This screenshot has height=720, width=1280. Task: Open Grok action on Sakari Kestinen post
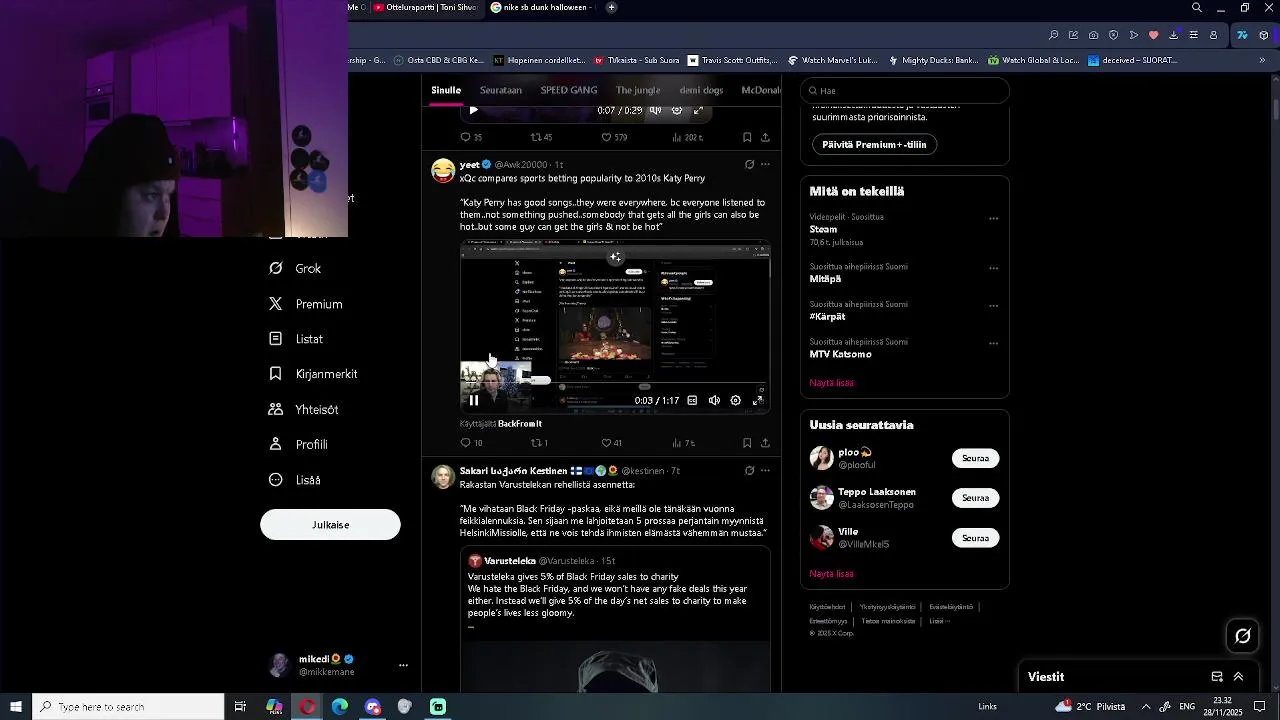[749, 470]
